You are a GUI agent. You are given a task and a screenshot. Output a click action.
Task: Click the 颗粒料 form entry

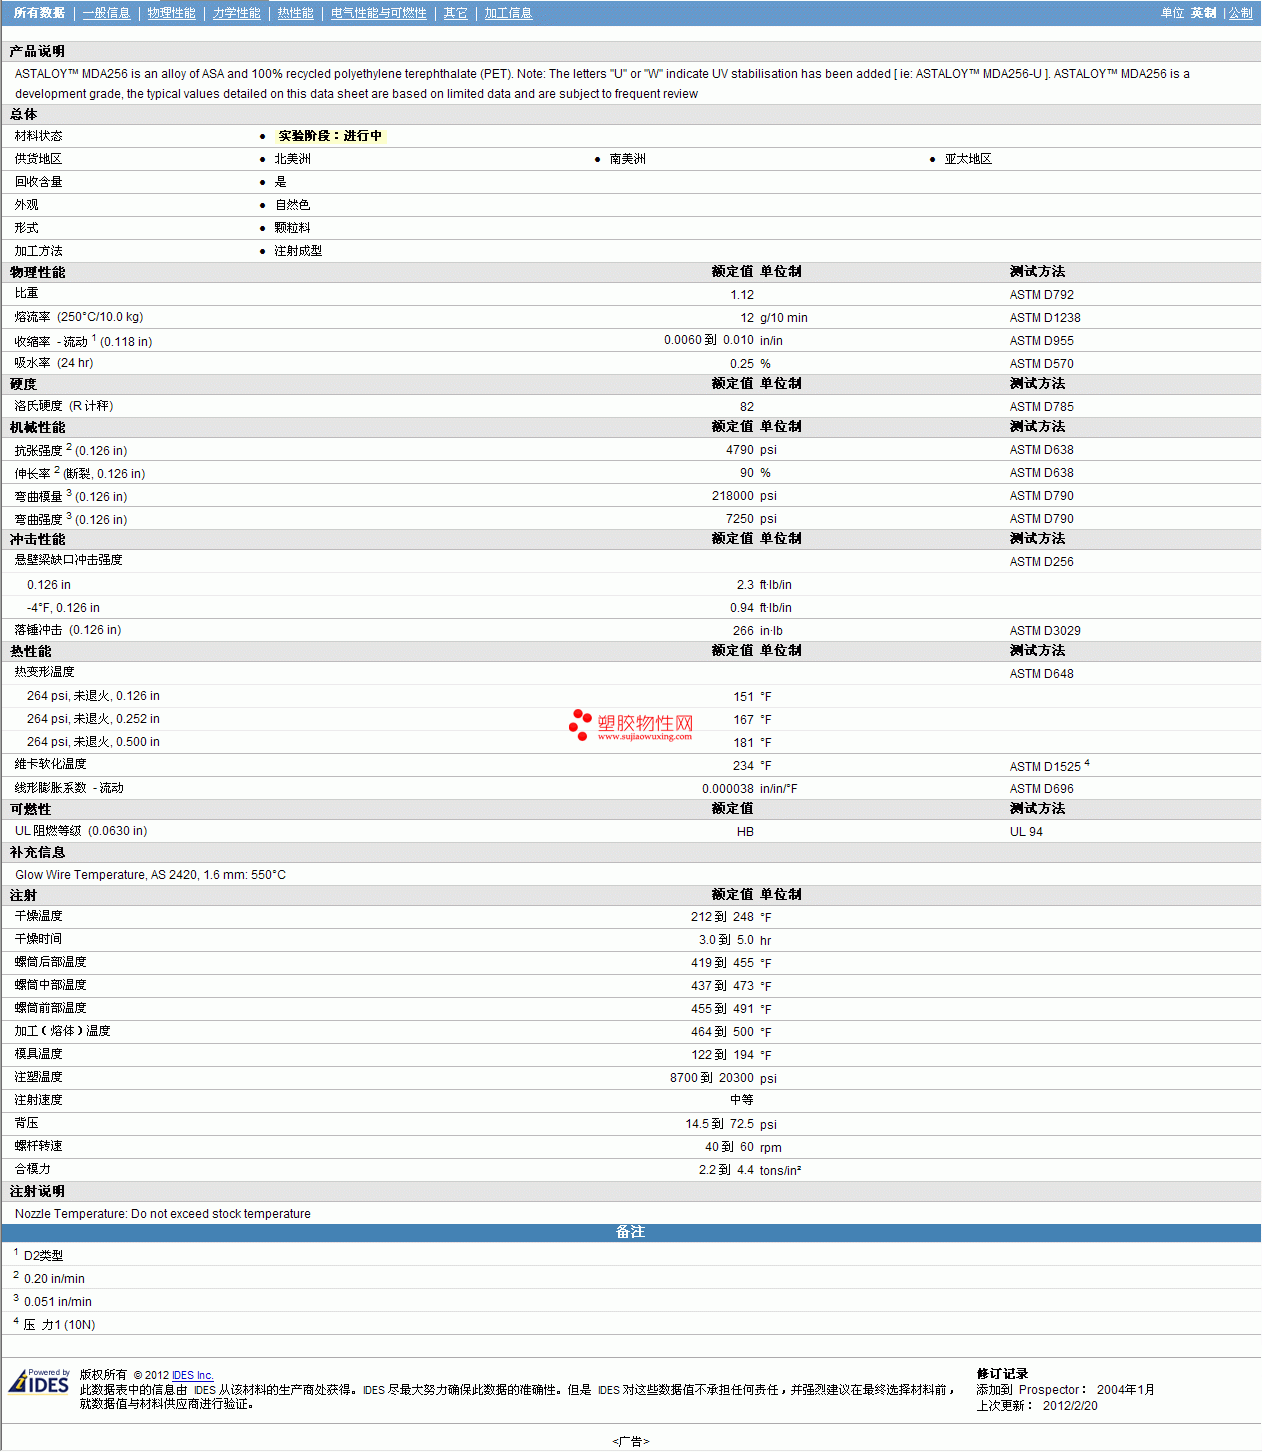292,228
